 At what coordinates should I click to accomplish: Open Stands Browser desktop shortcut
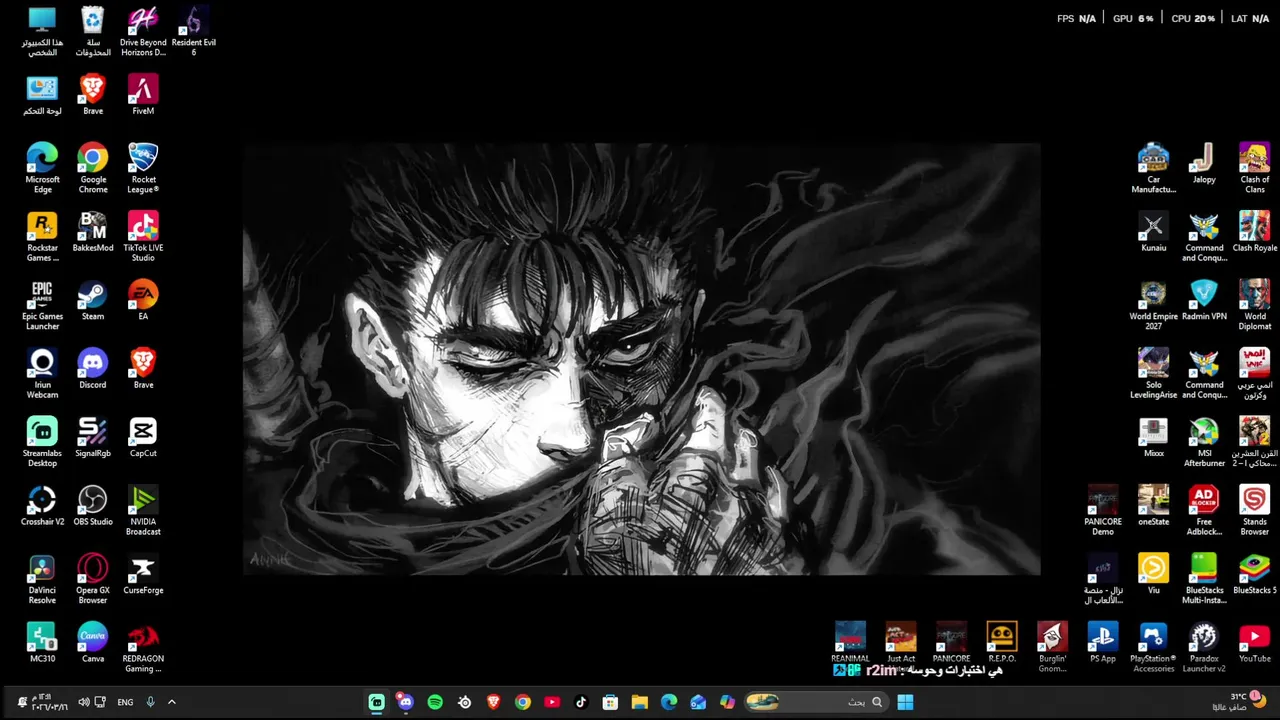click(x=1255, y=510)
